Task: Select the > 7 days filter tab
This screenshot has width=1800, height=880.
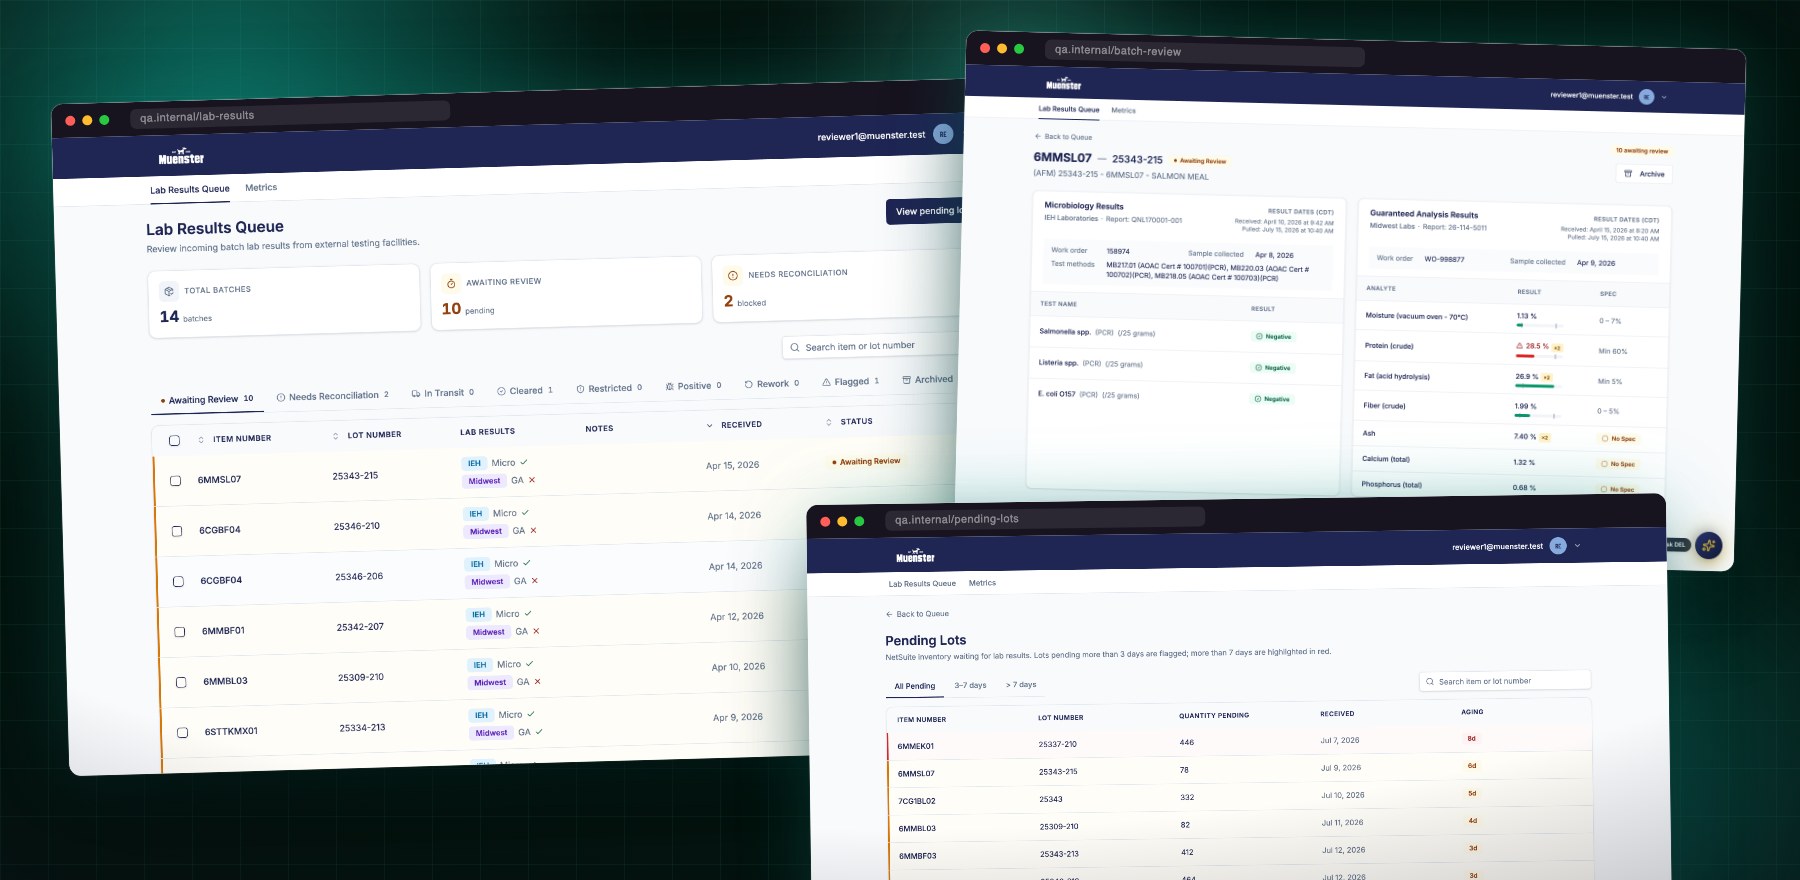Action: click(x=1021, y=685)
